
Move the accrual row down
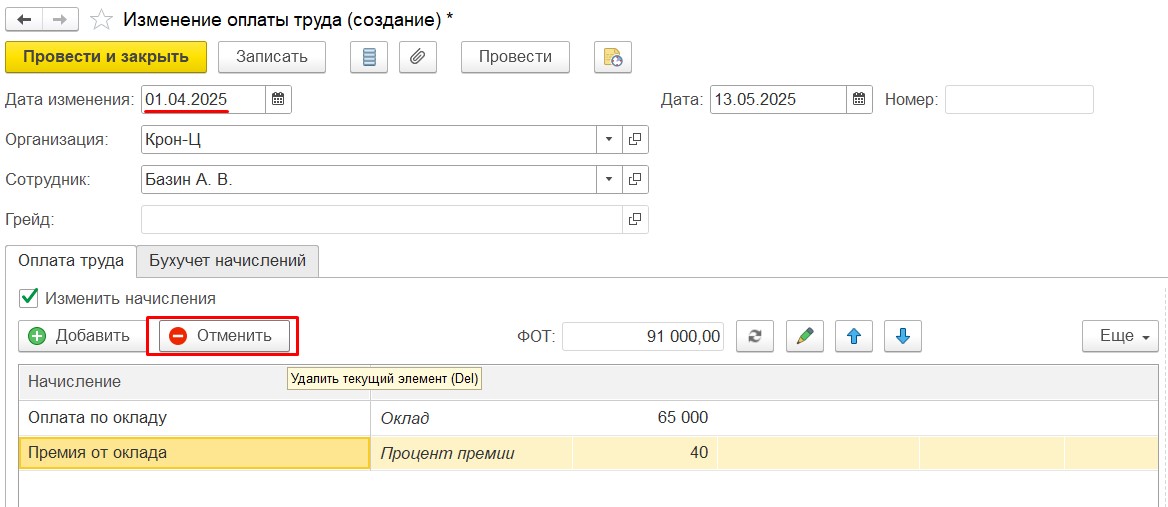[x=903, y=337]
